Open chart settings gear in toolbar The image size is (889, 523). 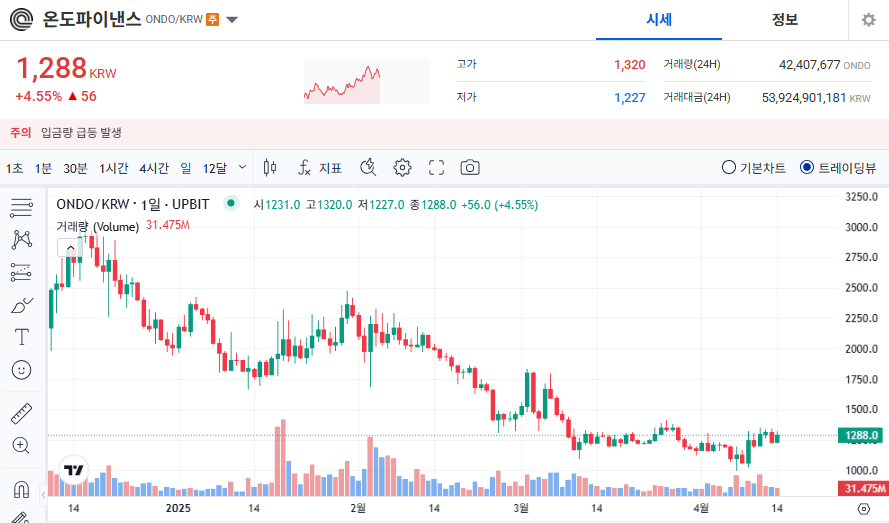(403, 168)
